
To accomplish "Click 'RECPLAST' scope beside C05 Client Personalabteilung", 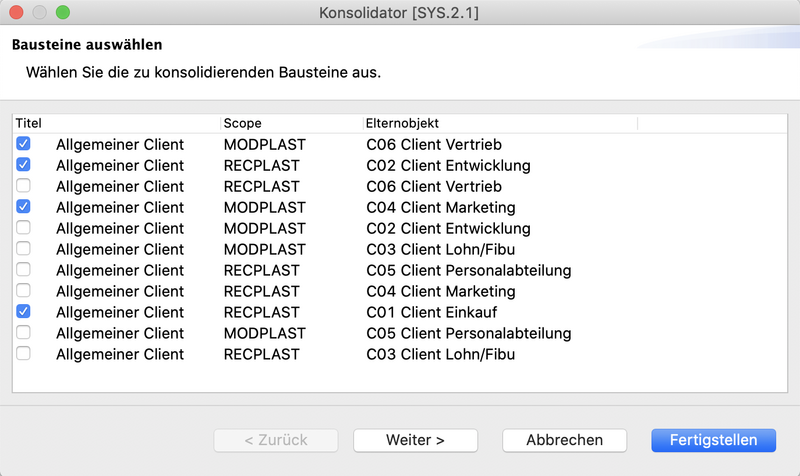I will (261, 270).
